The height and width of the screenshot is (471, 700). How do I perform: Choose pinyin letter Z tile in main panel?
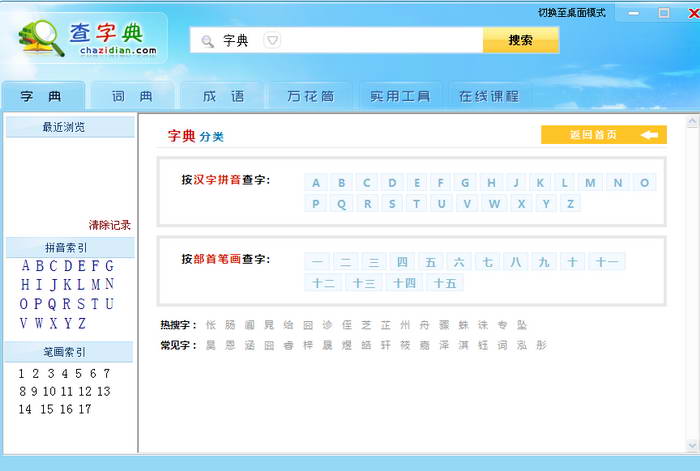pos(570,203)
